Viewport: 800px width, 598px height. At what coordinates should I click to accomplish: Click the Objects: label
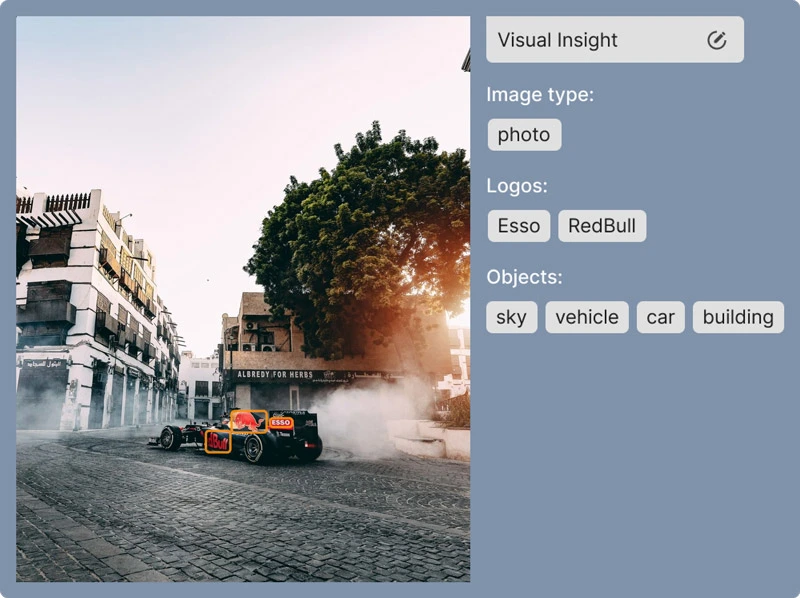pos(524,277)
